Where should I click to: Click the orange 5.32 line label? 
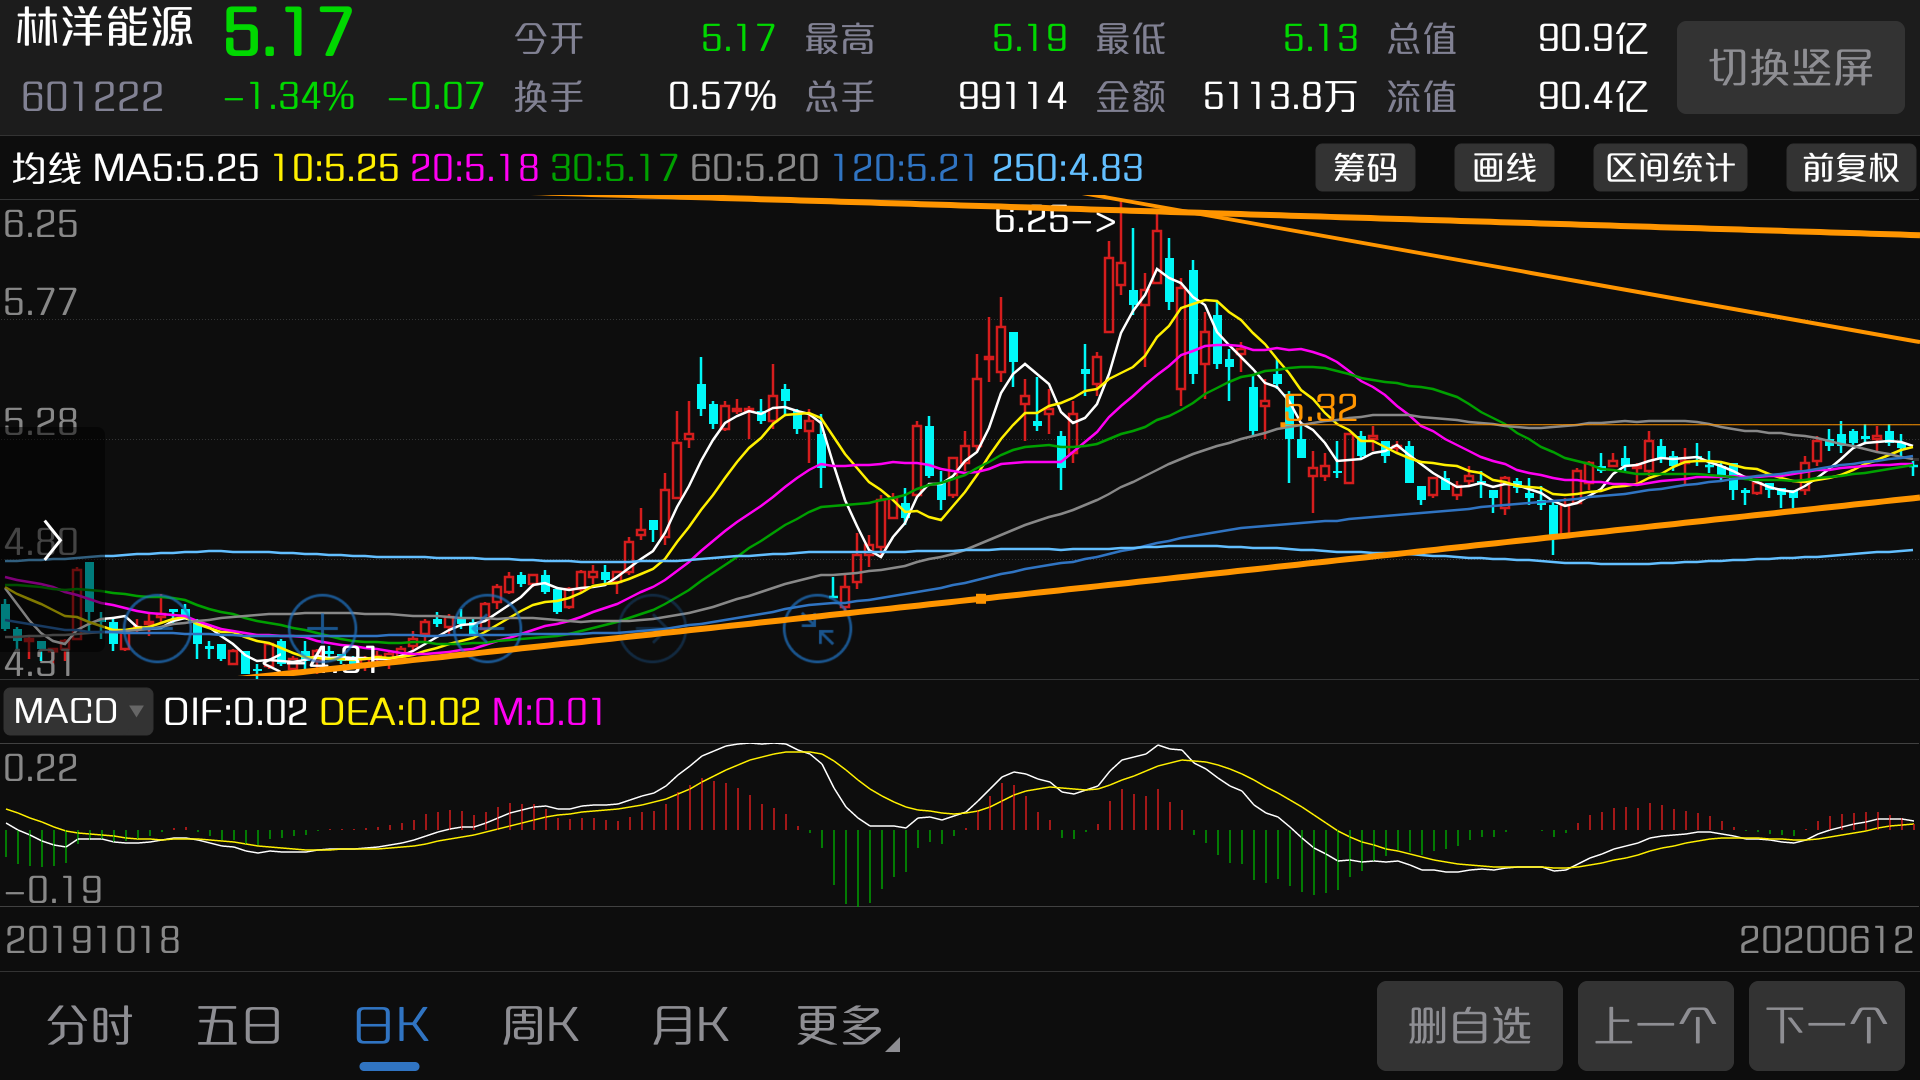(1320, 408)
